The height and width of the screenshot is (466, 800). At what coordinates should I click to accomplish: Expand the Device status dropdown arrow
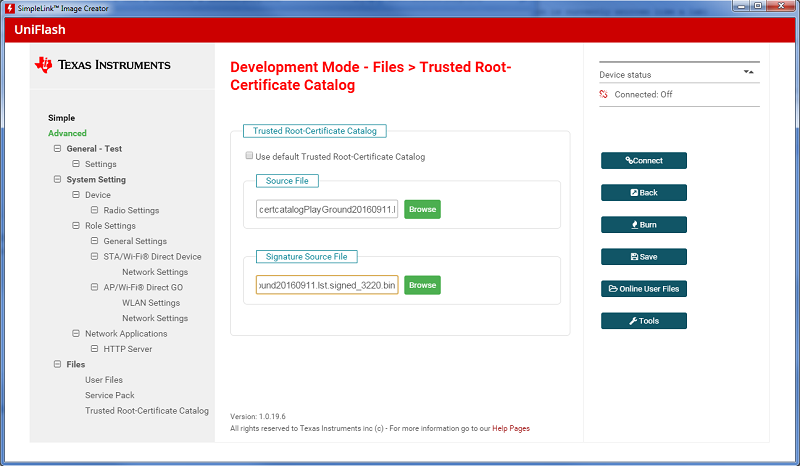748,73
